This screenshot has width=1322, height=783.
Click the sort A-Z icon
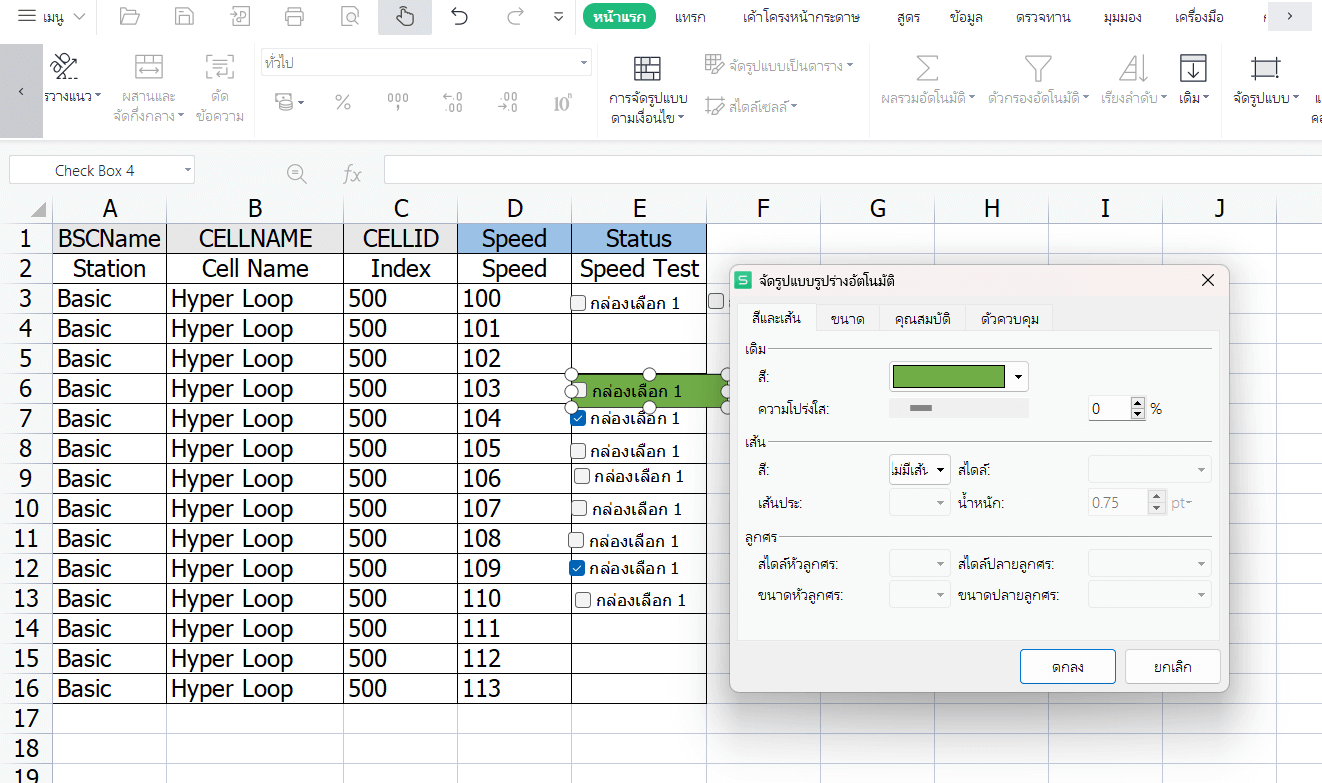(1133, 70)
